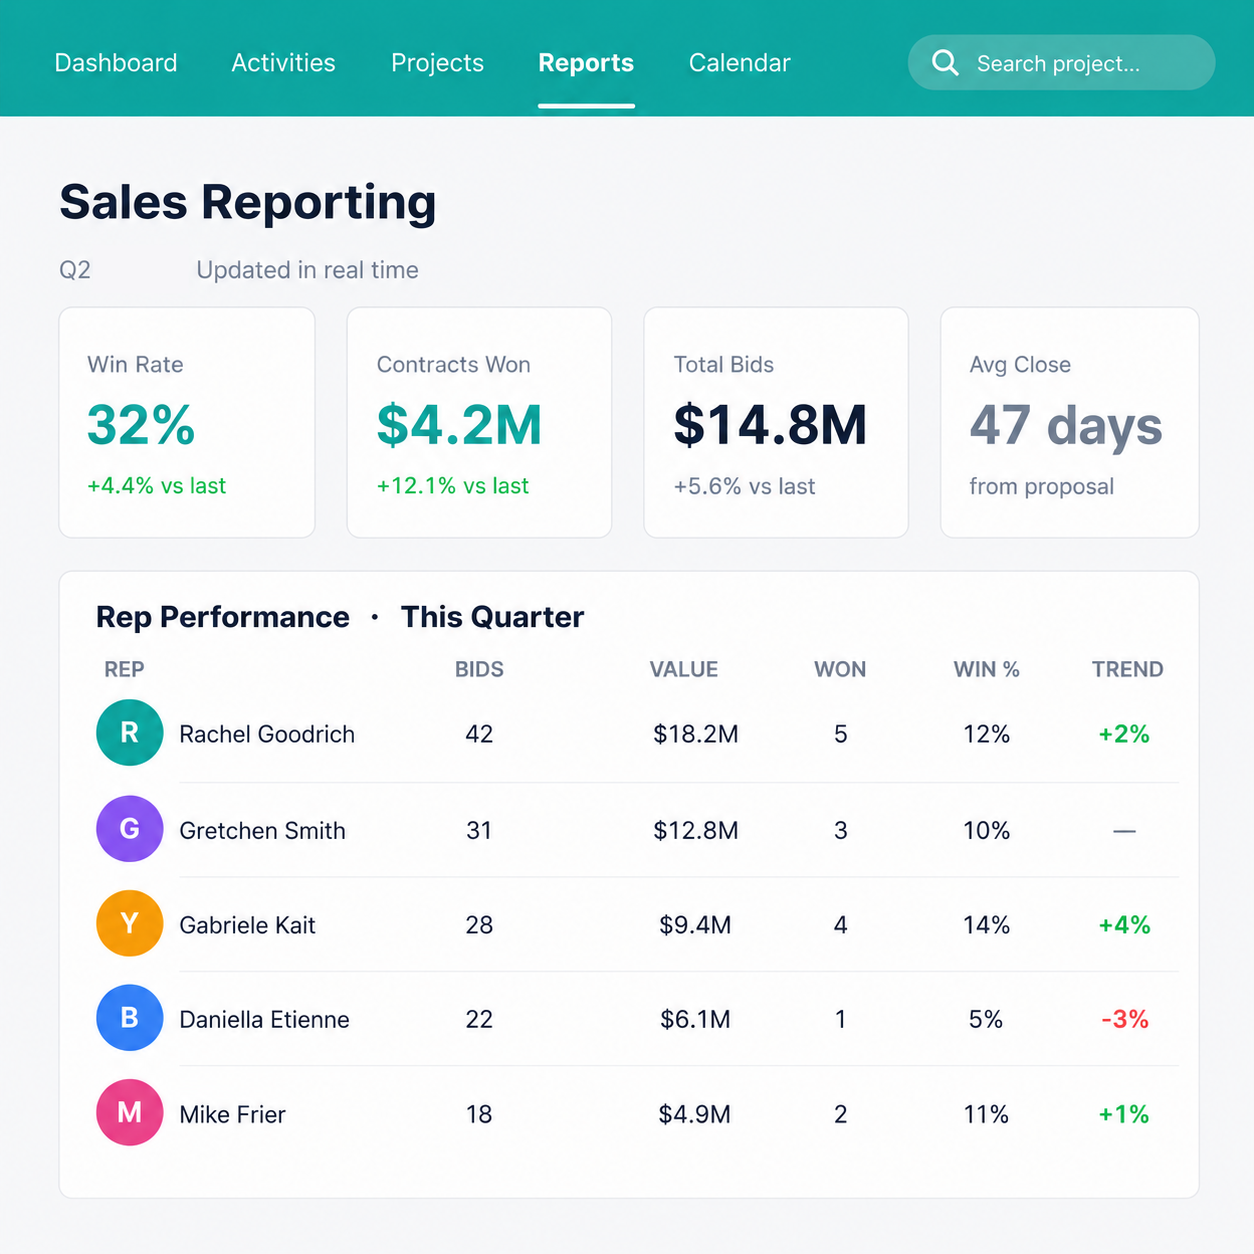Click the name Gabriele Kait
Viewport: 1254px width, 1254px height.
(x=247, y=925)
